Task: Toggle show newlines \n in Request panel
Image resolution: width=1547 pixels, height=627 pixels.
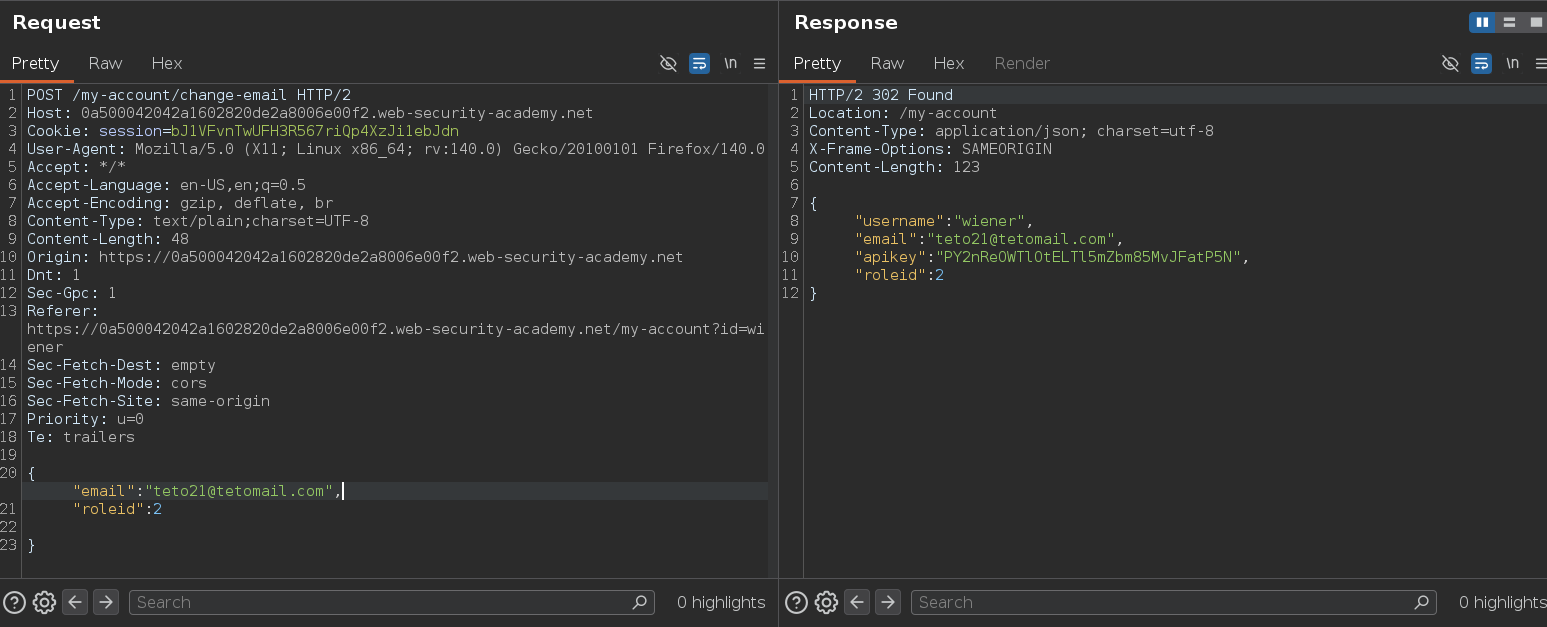Action: (731, 63)
